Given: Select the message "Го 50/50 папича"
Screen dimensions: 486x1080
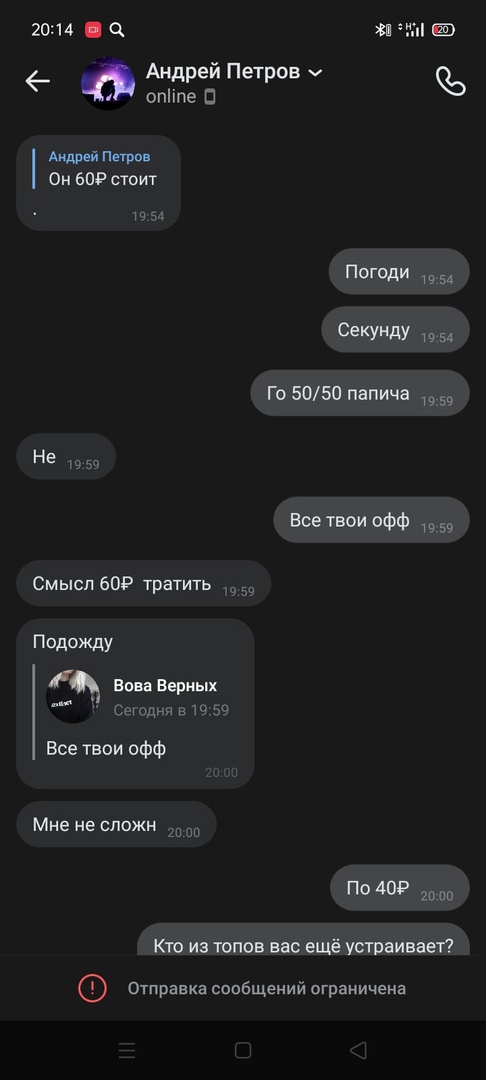Looking at the screenshot, I should pos(360,393).
